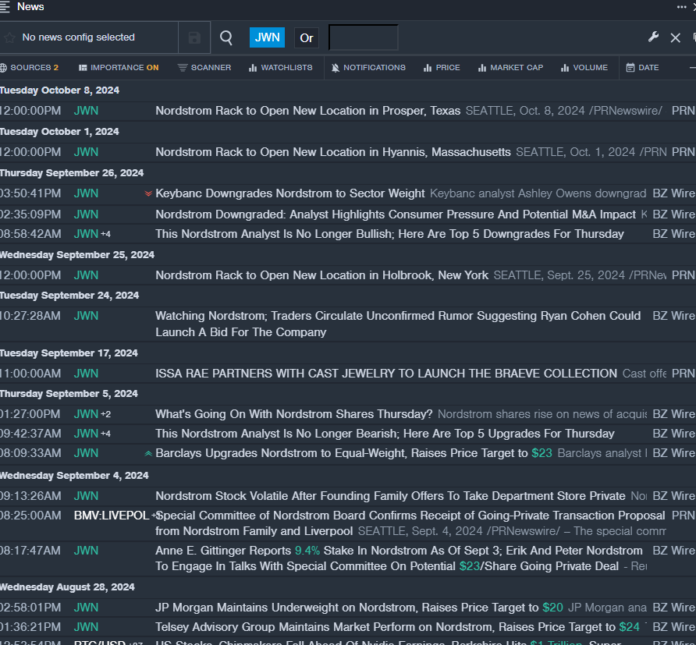Toggle the Or search operator
696x645 pixels.
pos(306,38)
